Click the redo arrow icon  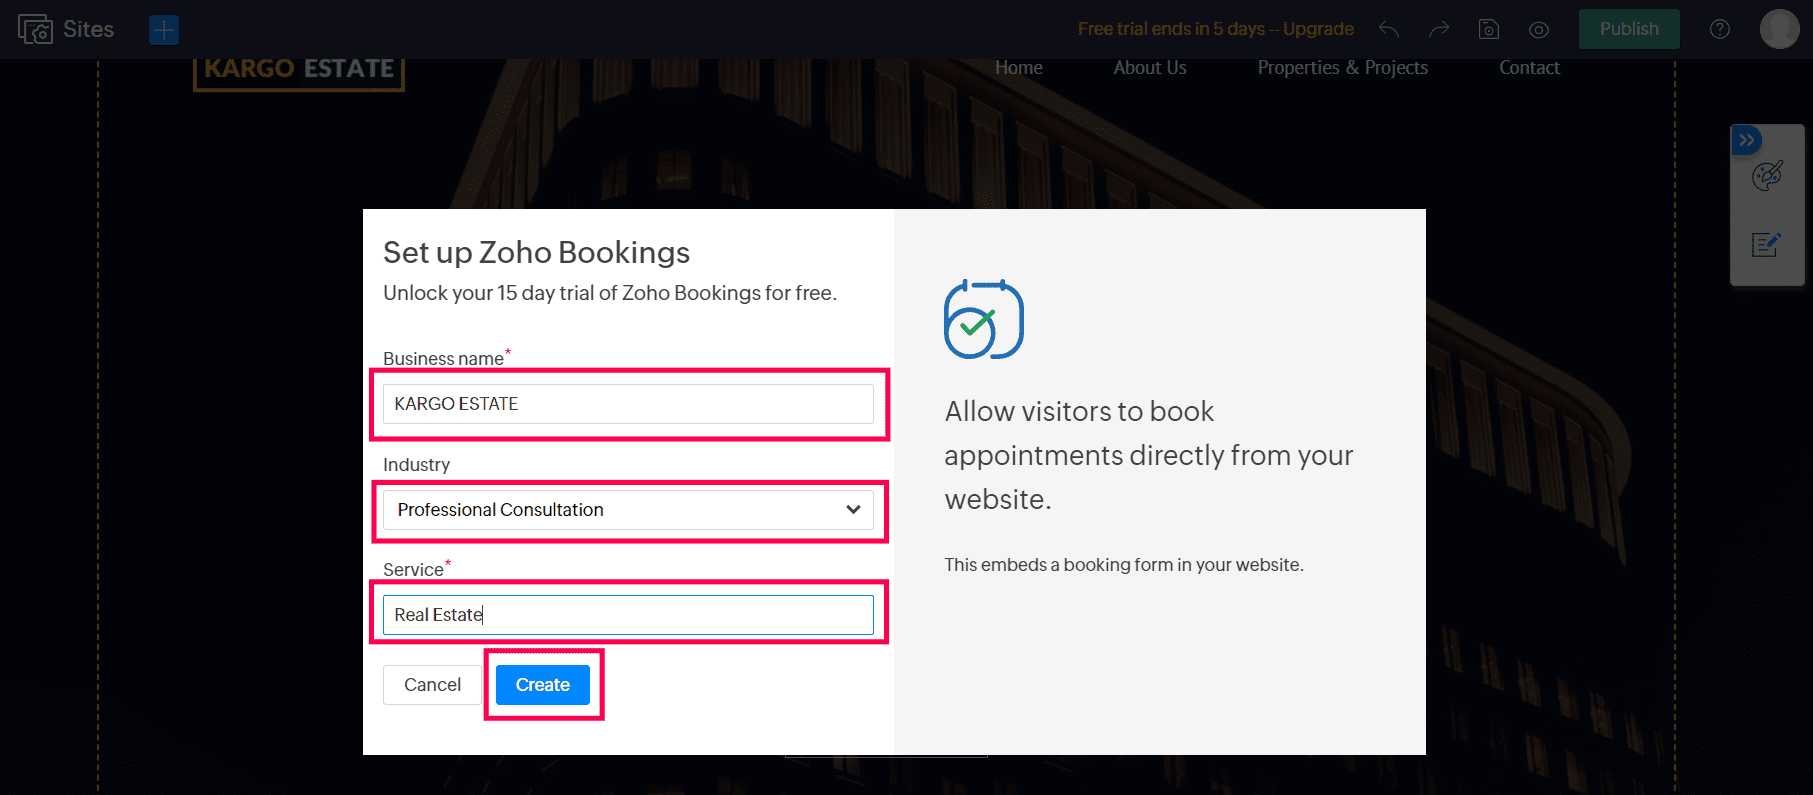point(1438,29)
